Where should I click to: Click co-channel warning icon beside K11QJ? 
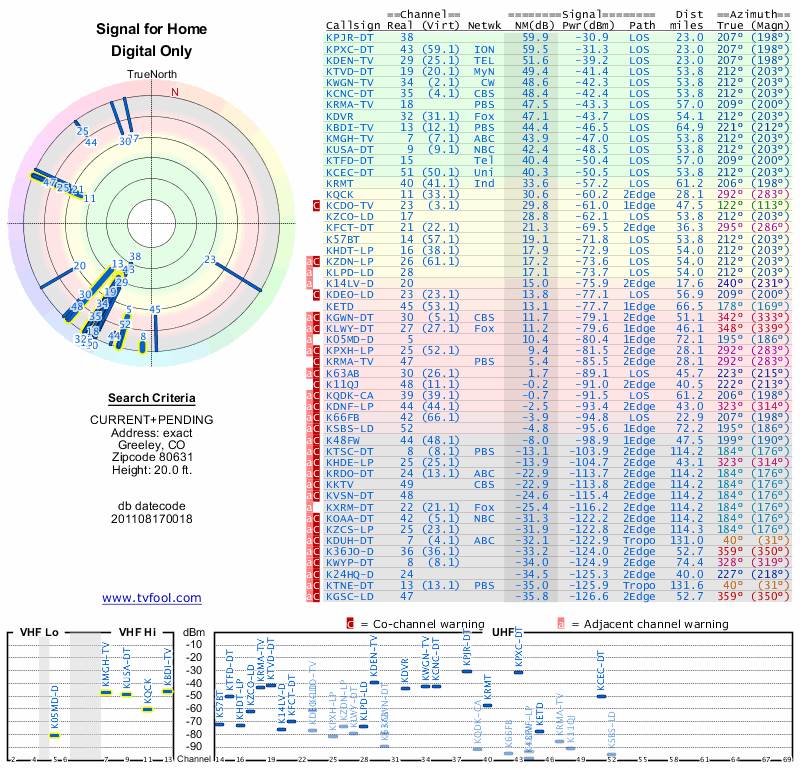pos(316,384)
